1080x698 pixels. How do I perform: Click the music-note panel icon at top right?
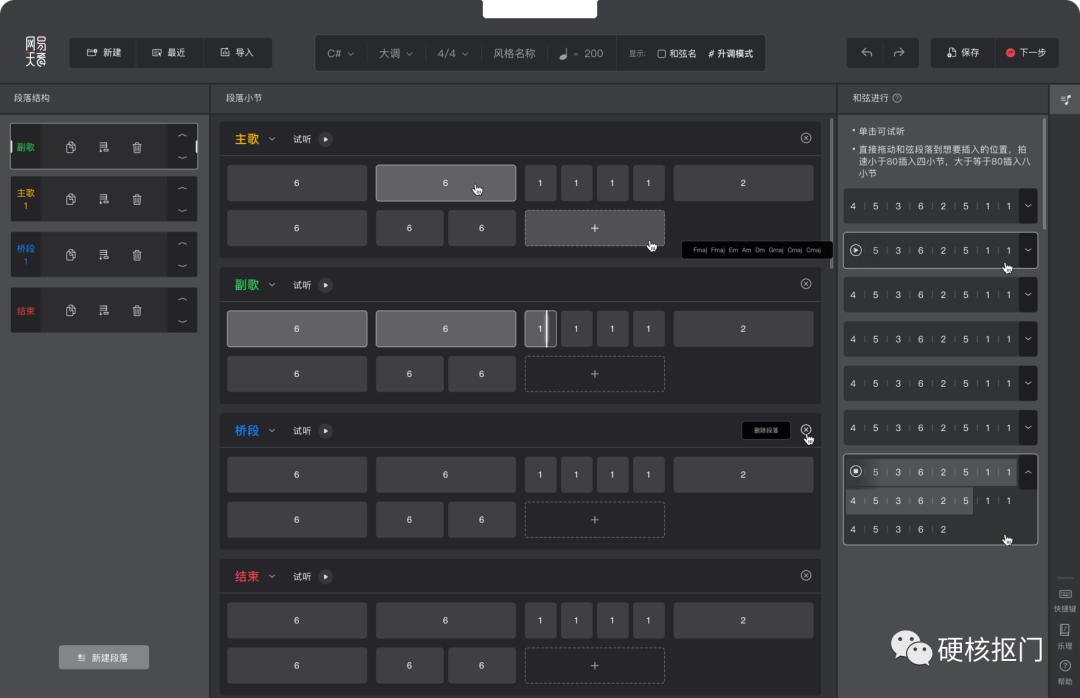(1065, 100)
